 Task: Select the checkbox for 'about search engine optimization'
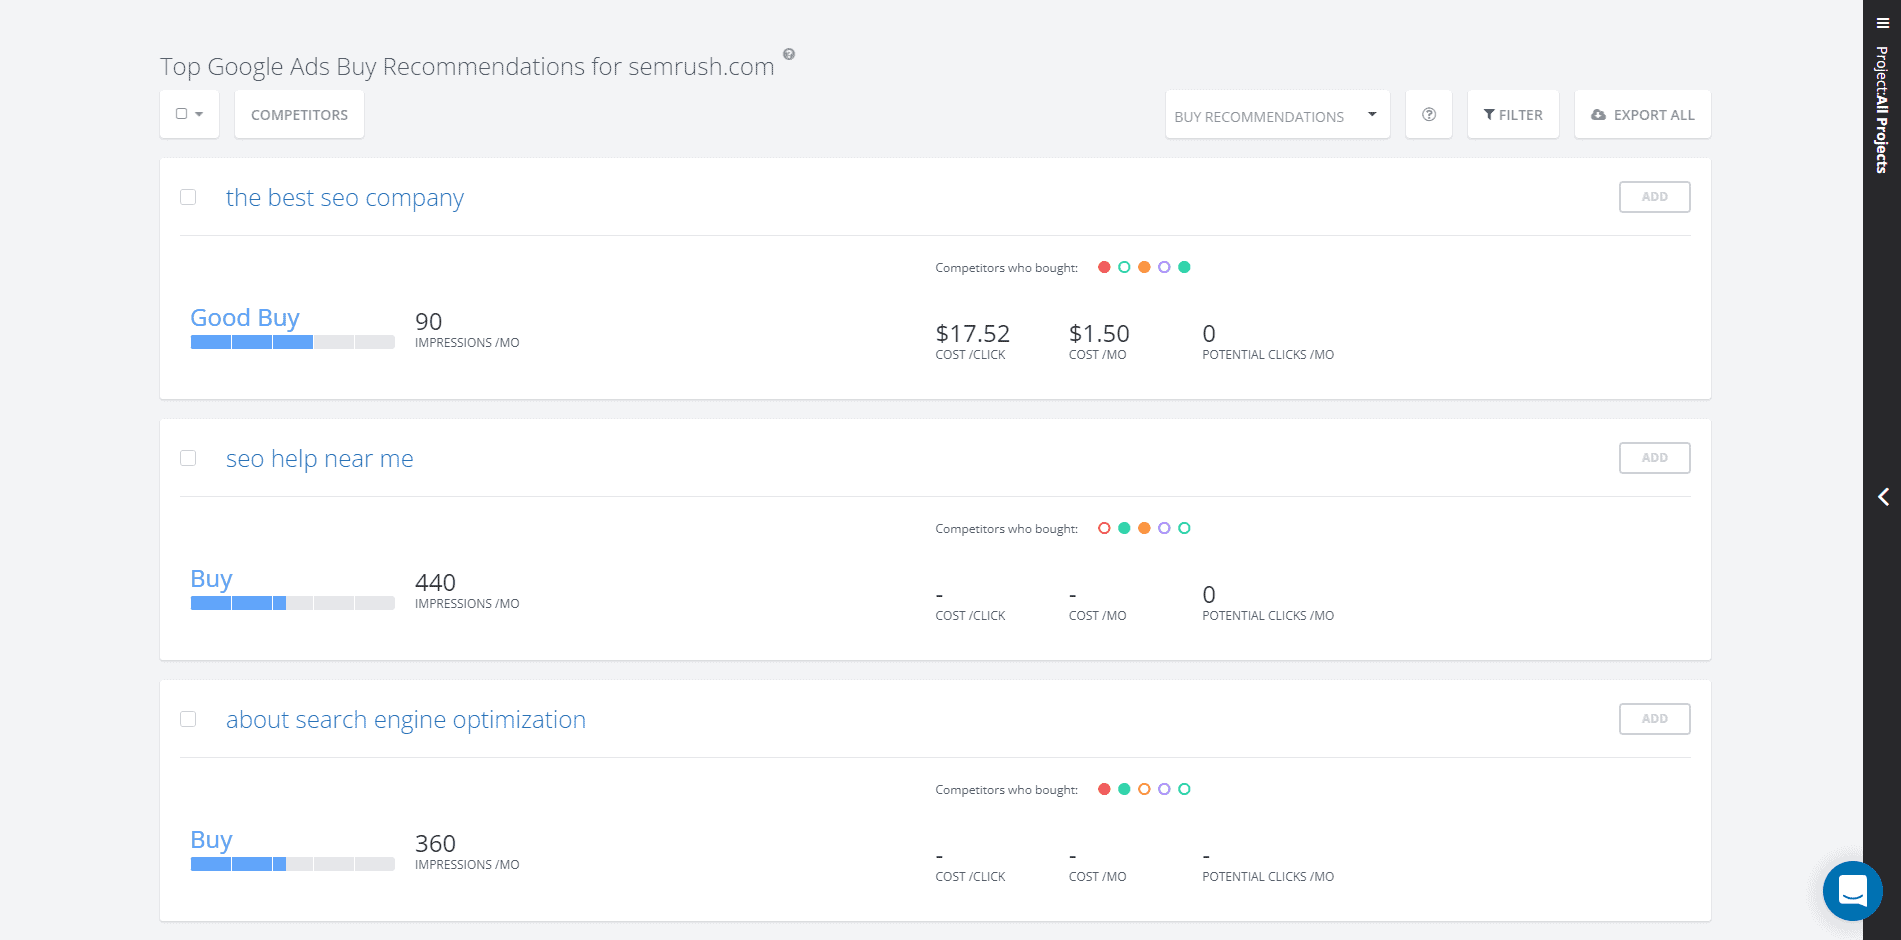click(x=188, y=718)
